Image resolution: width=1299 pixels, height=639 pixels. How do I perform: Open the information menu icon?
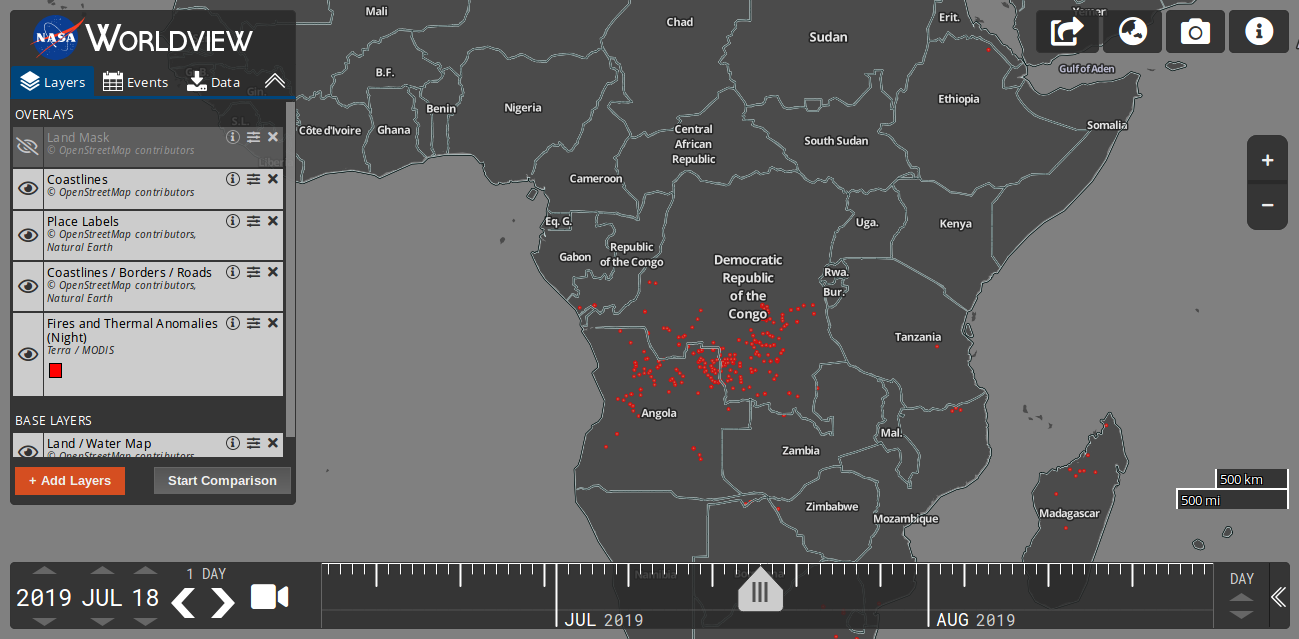pyautogui.click(x=1258, y=32)
